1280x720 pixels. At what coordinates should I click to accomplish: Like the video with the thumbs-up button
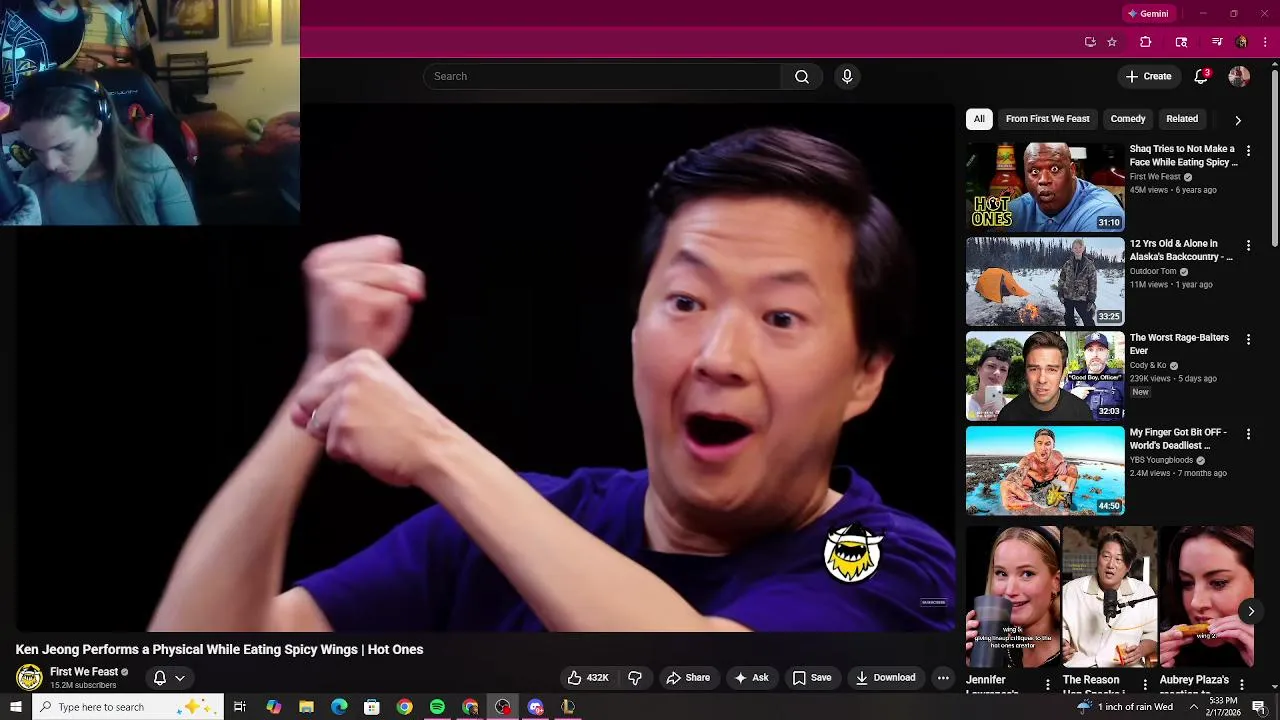coord(588,678)
